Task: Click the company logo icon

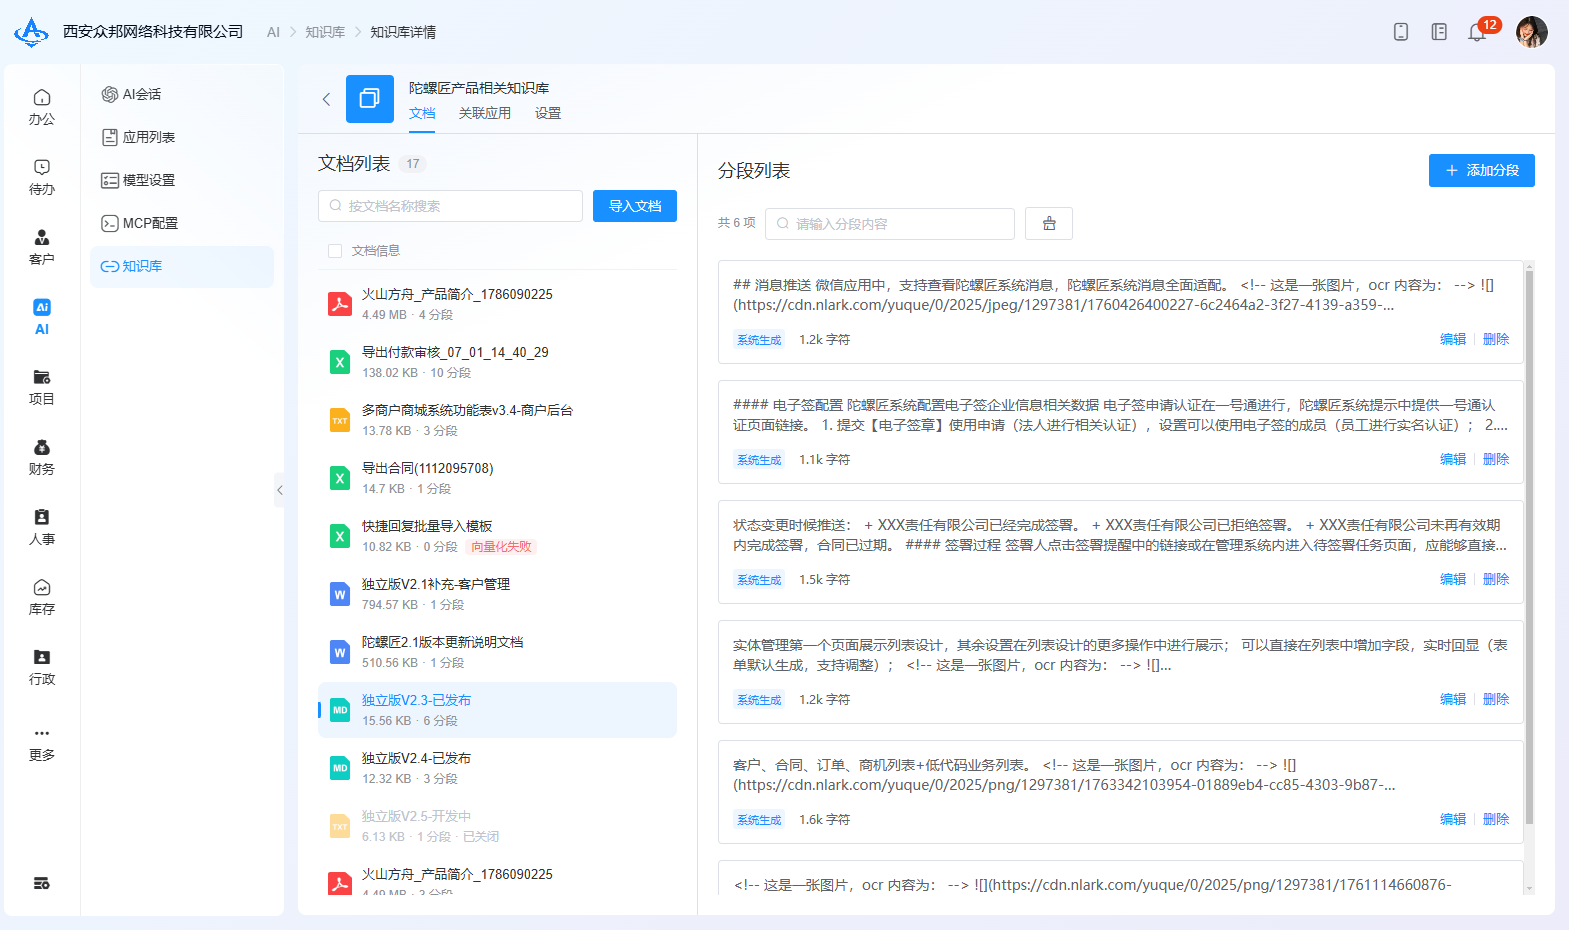Action: click(x=31, y=32)
